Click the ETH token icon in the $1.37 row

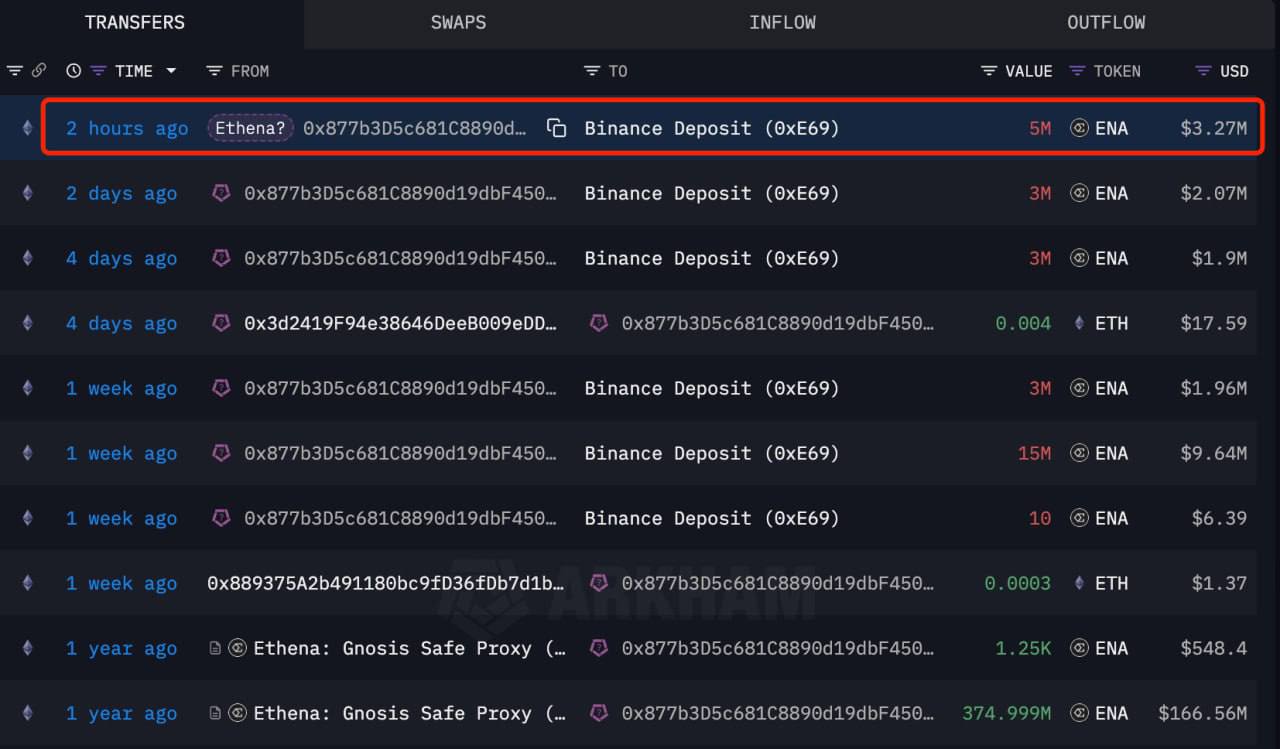(x=1079, y=583)
